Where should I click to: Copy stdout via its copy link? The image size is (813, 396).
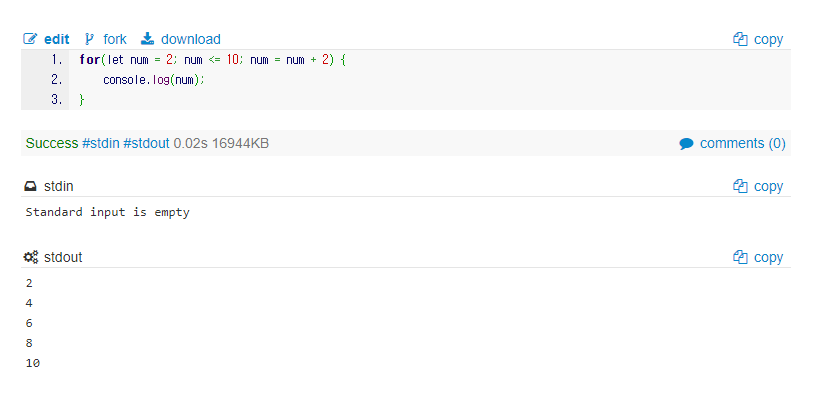[x=768, y=258]
